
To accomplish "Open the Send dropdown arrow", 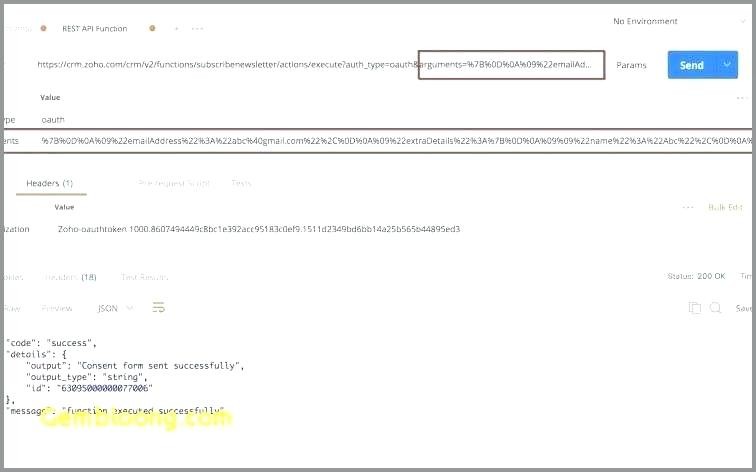I will click(x=727, y=65).
